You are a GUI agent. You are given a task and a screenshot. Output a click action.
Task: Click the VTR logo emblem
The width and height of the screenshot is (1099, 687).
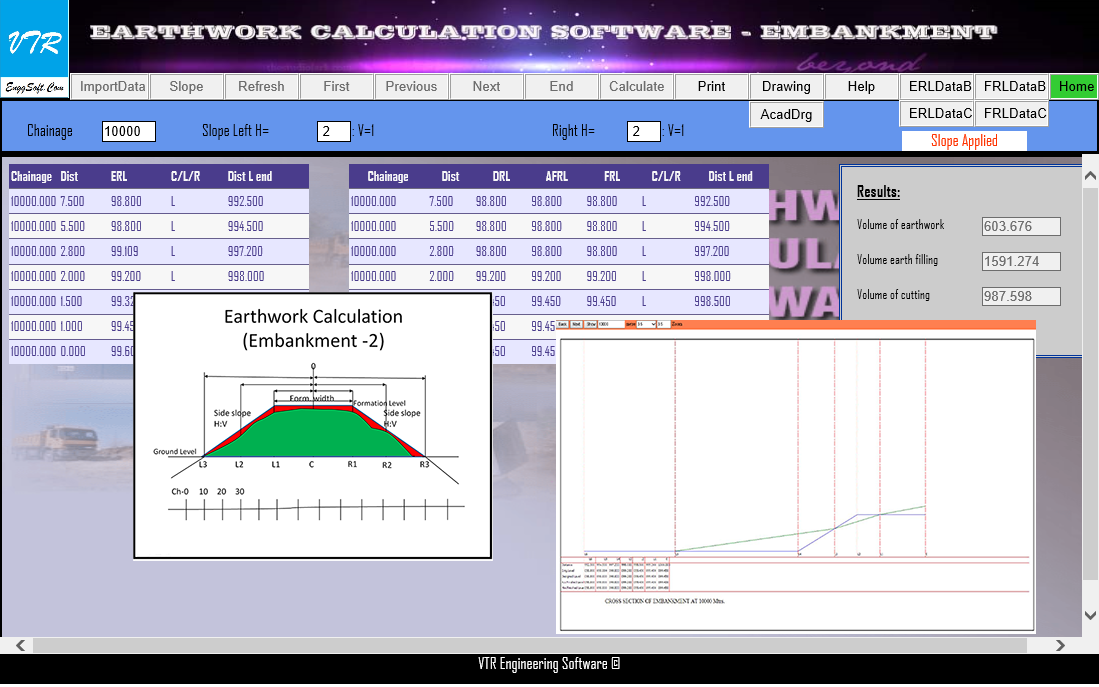coord(31,40)
